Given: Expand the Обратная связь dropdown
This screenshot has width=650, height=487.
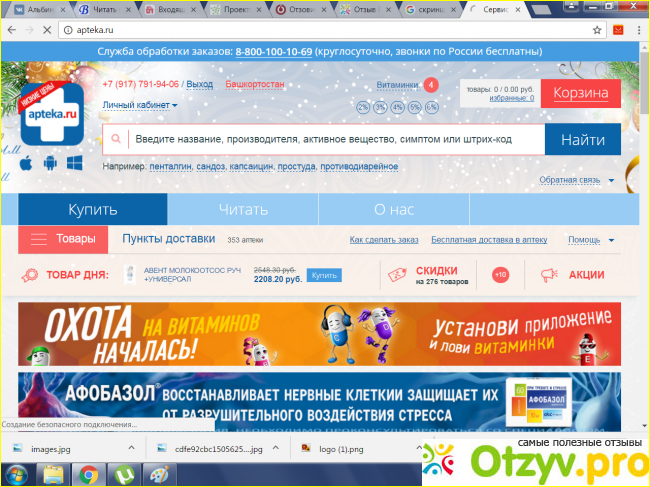Looking at the screenshot, I should pyautogui.click(x=575, y=180).
